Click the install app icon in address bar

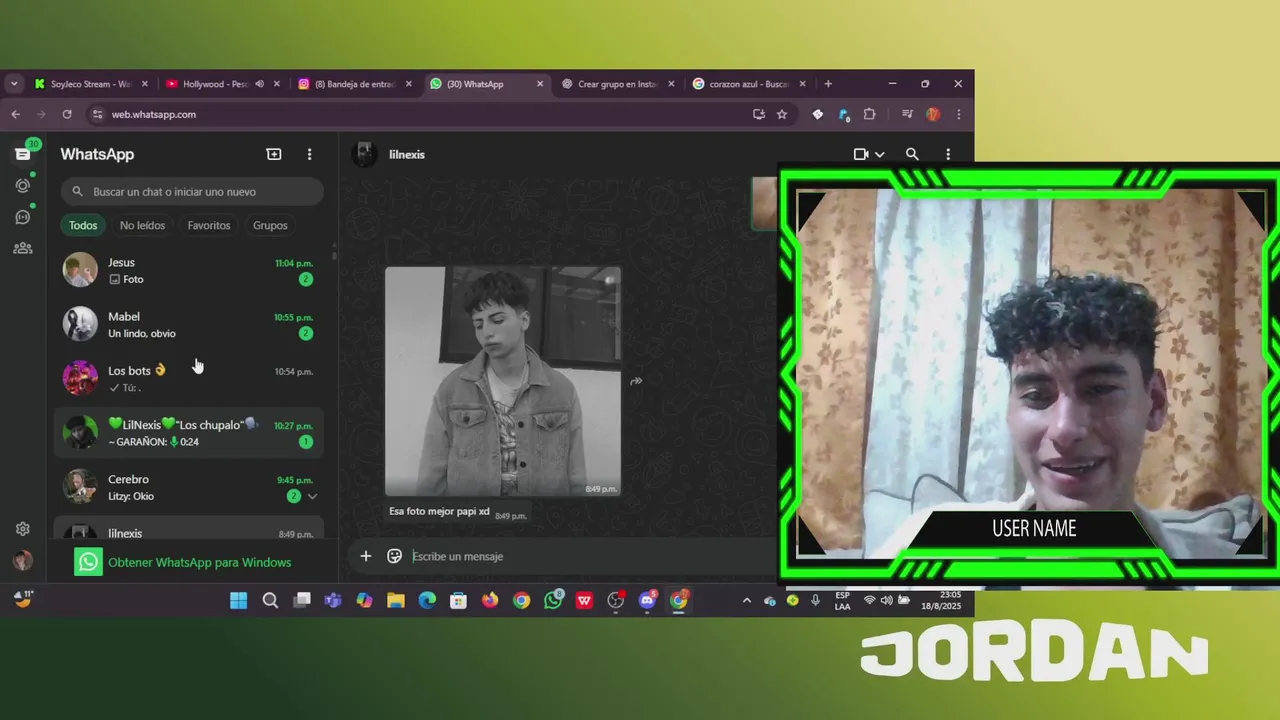759,114
